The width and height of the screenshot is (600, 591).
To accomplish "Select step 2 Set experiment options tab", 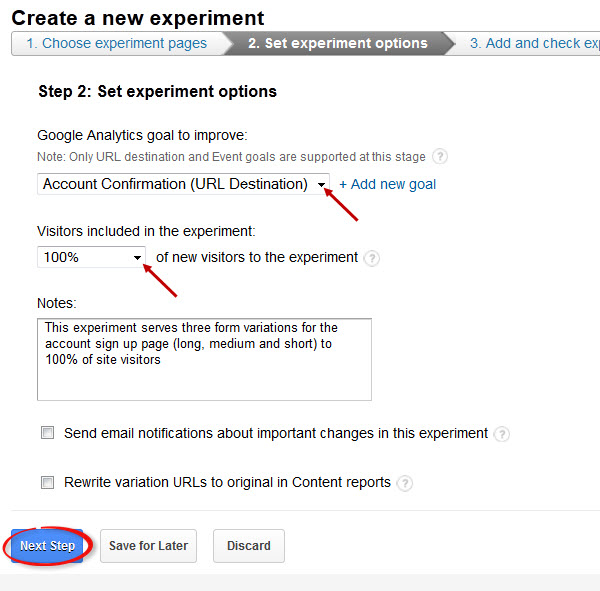I will (338, 43).
